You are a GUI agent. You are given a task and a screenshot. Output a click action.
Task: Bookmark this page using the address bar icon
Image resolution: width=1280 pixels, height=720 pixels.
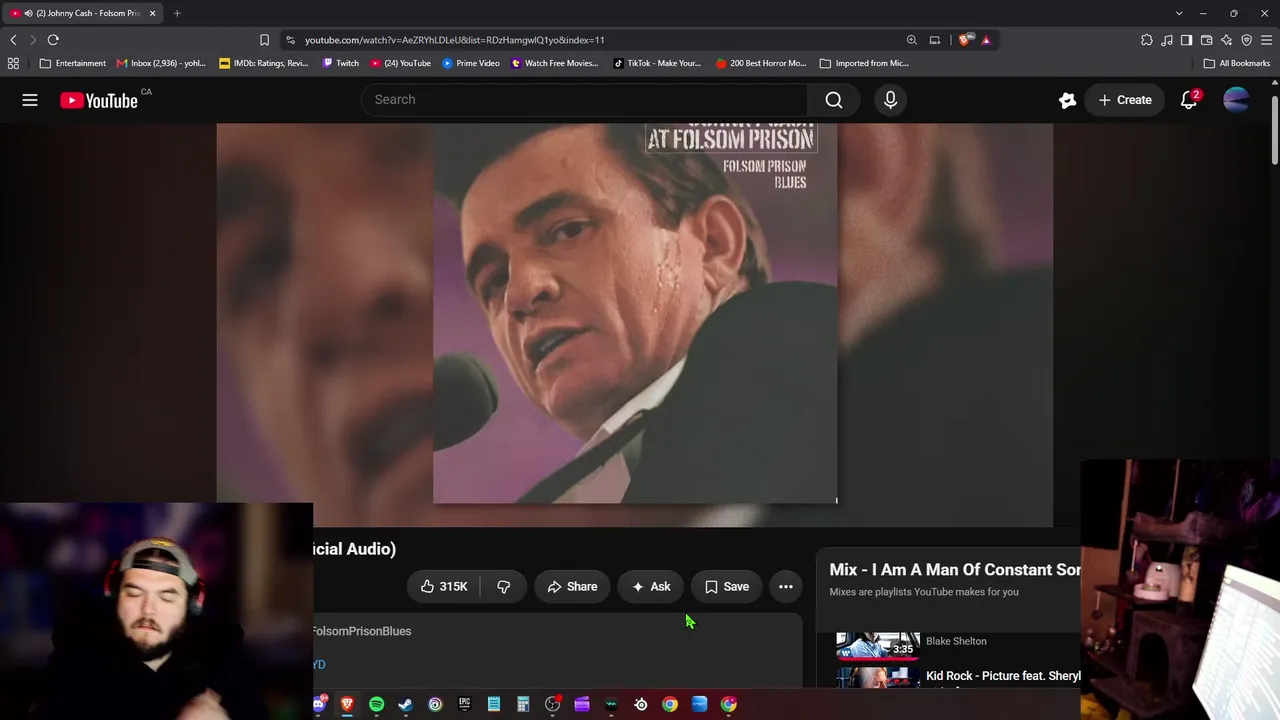264,40
